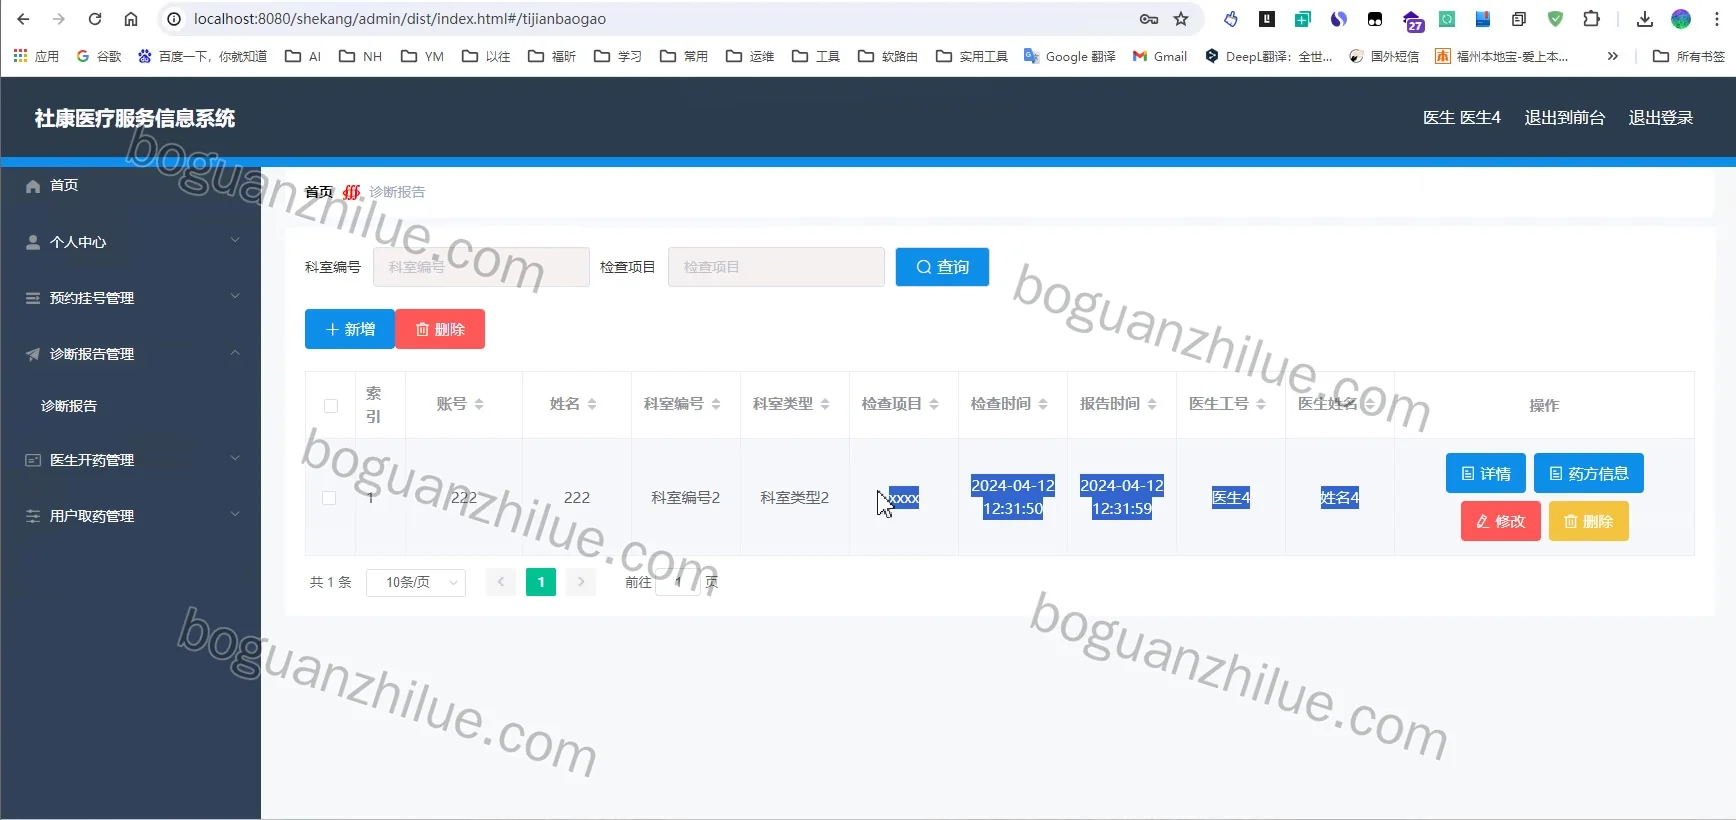This screenshot has width=1736, height=820.
Task: Open 详情 for the 222 row
Action: 1486,473
